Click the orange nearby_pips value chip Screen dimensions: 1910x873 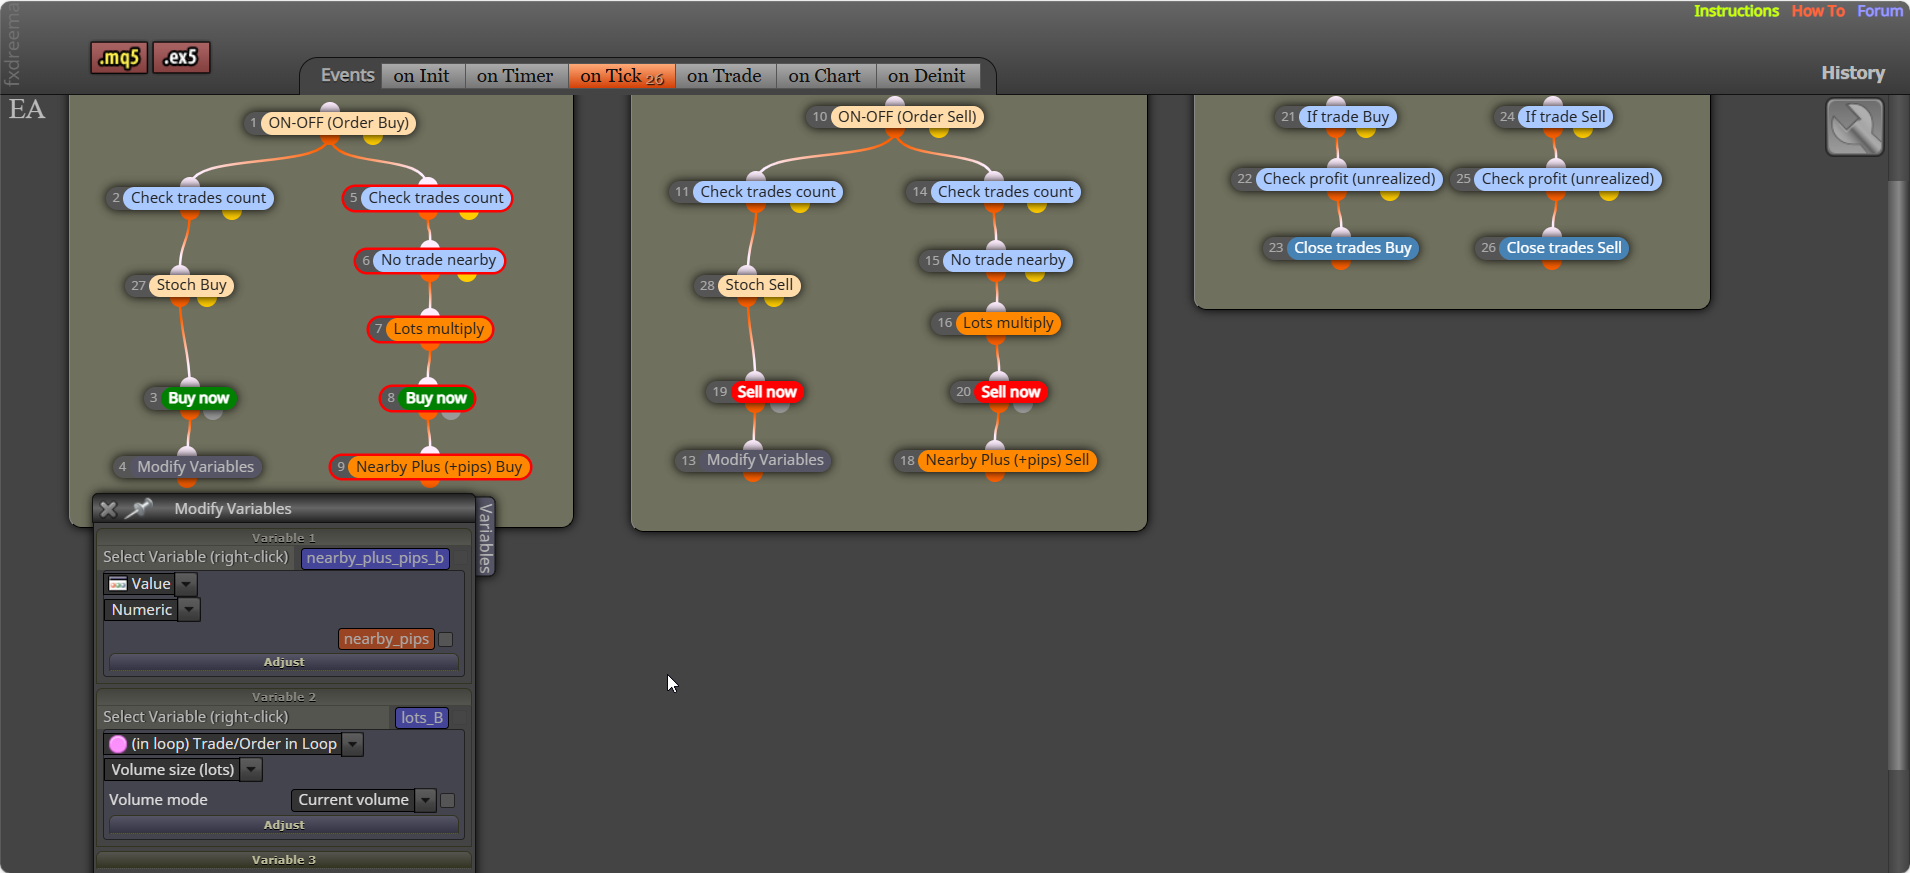pyautogui.click(x=386, y=639)
